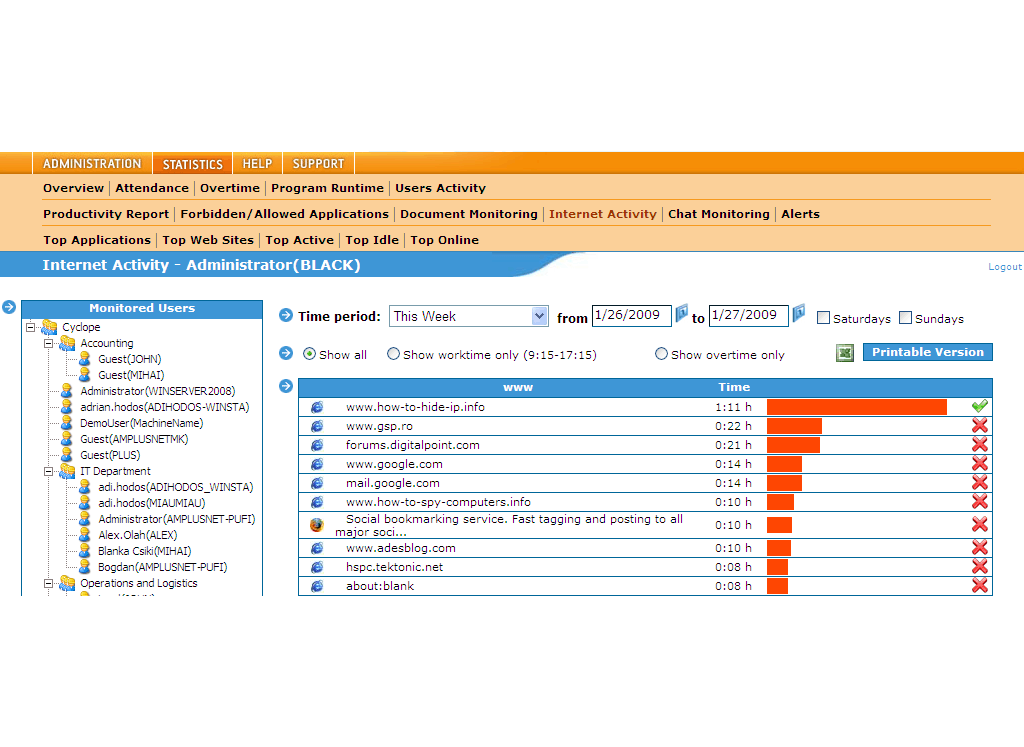Click green checkmark for www.how-to-hide-ip.info
The width and height of the screenshot is (1024, 747).
tap(980, 407)
